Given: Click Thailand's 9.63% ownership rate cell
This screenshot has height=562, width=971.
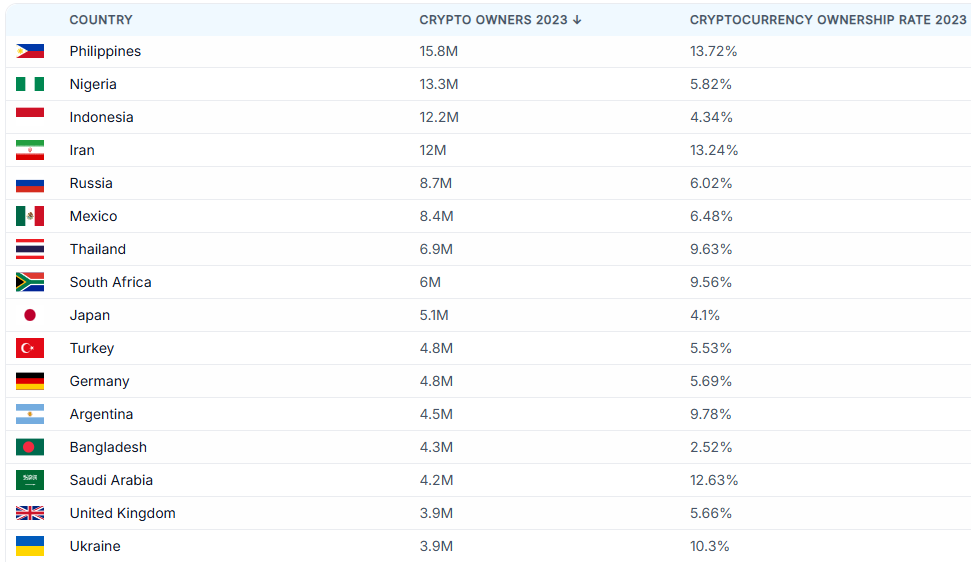Looking at the screenshot, I should coord(711,249).
